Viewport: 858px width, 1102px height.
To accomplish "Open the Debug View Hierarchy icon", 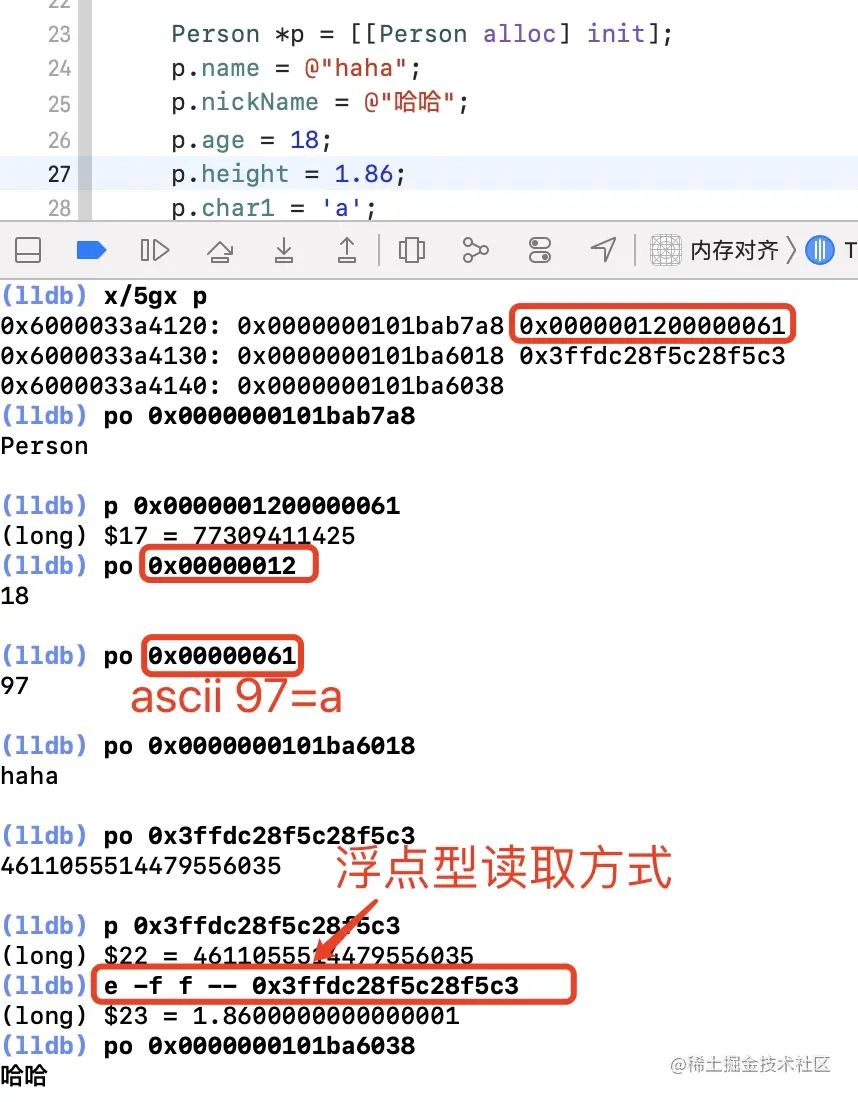I will click(412, 250).
